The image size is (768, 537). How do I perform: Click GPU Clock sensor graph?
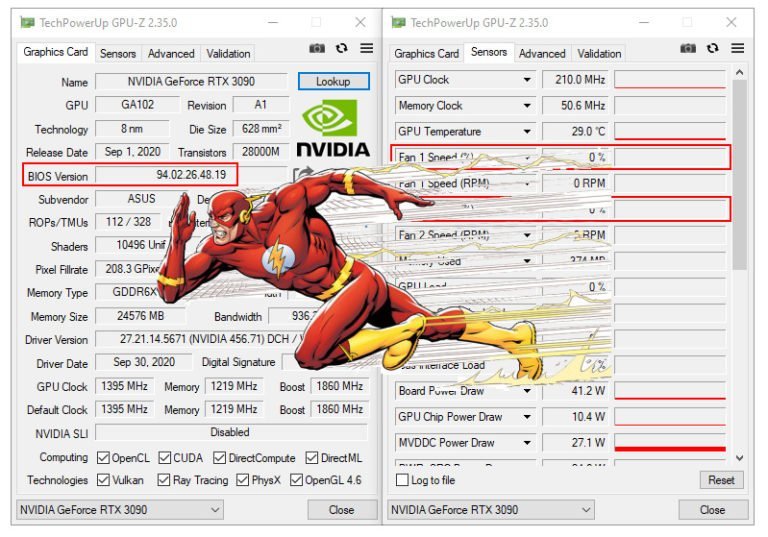(670, 79)
